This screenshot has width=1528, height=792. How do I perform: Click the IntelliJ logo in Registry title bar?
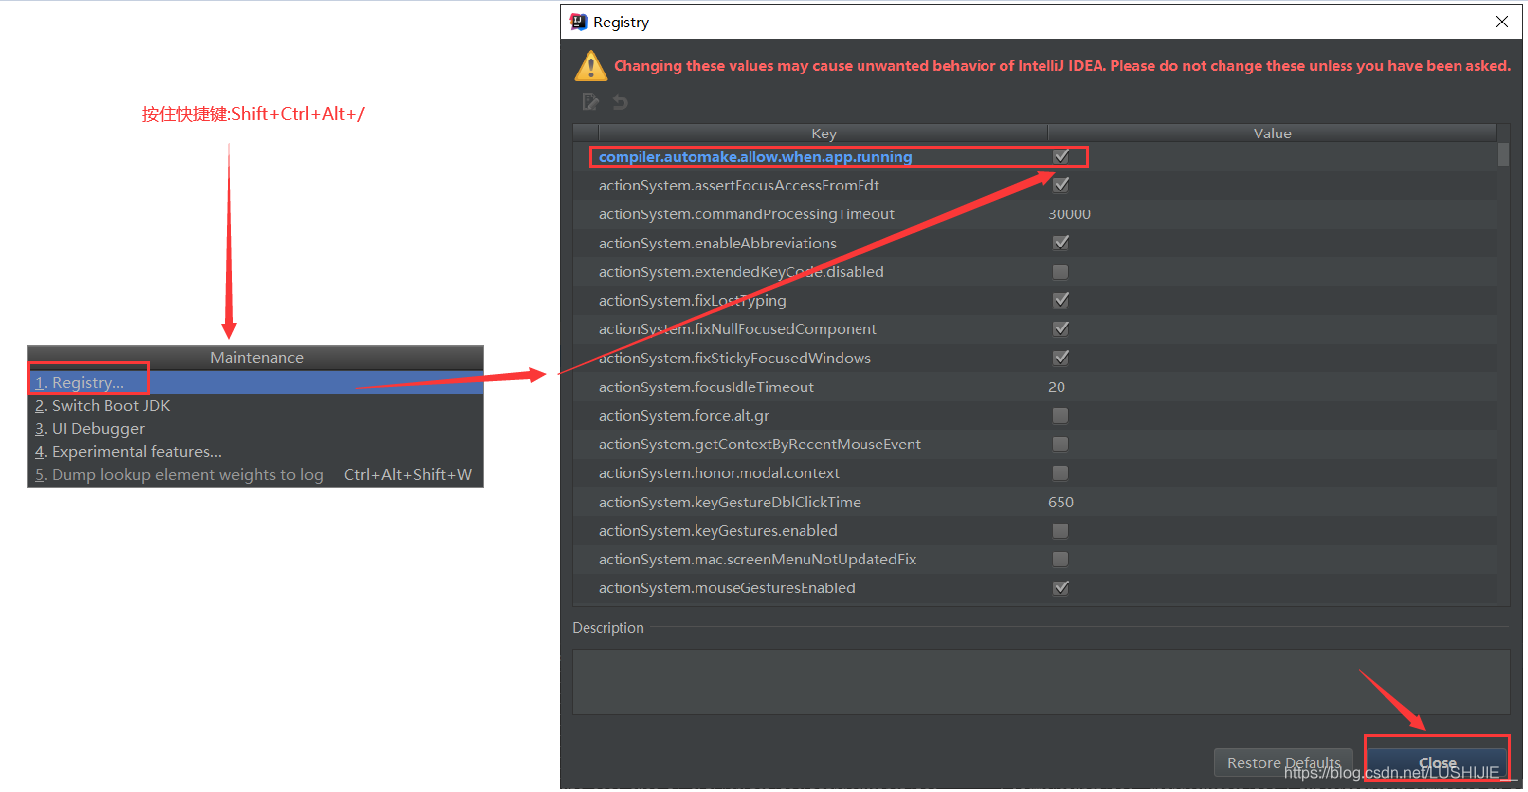(x=578, y=21)
